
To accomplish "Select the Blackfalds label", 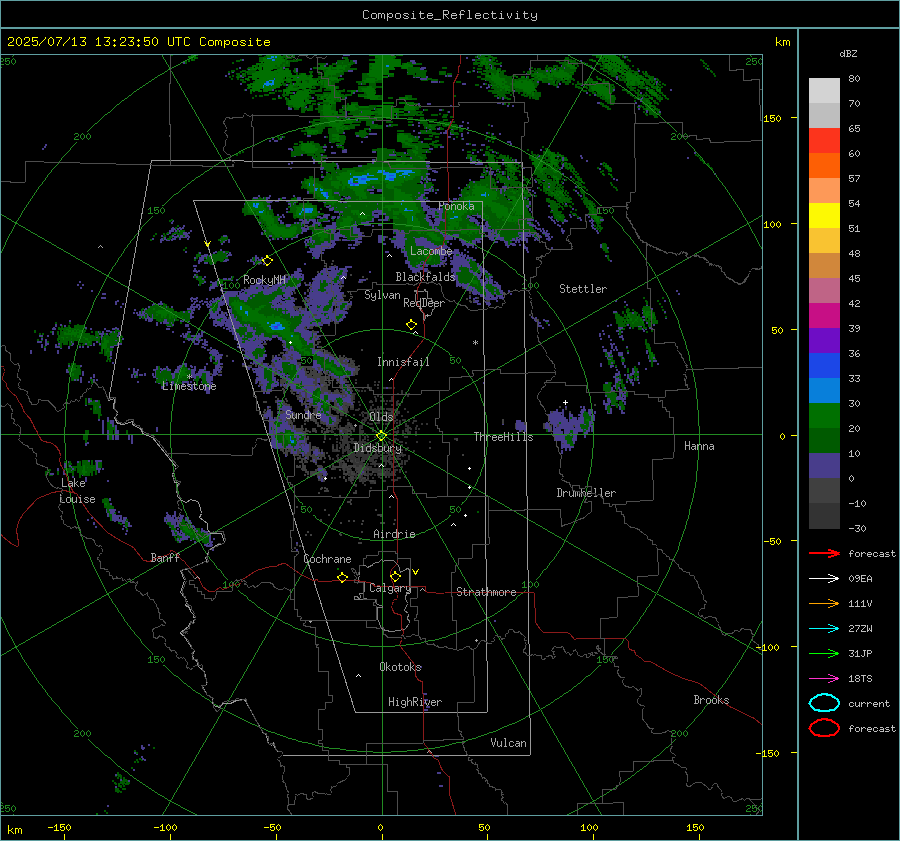I will coord(425,277).
